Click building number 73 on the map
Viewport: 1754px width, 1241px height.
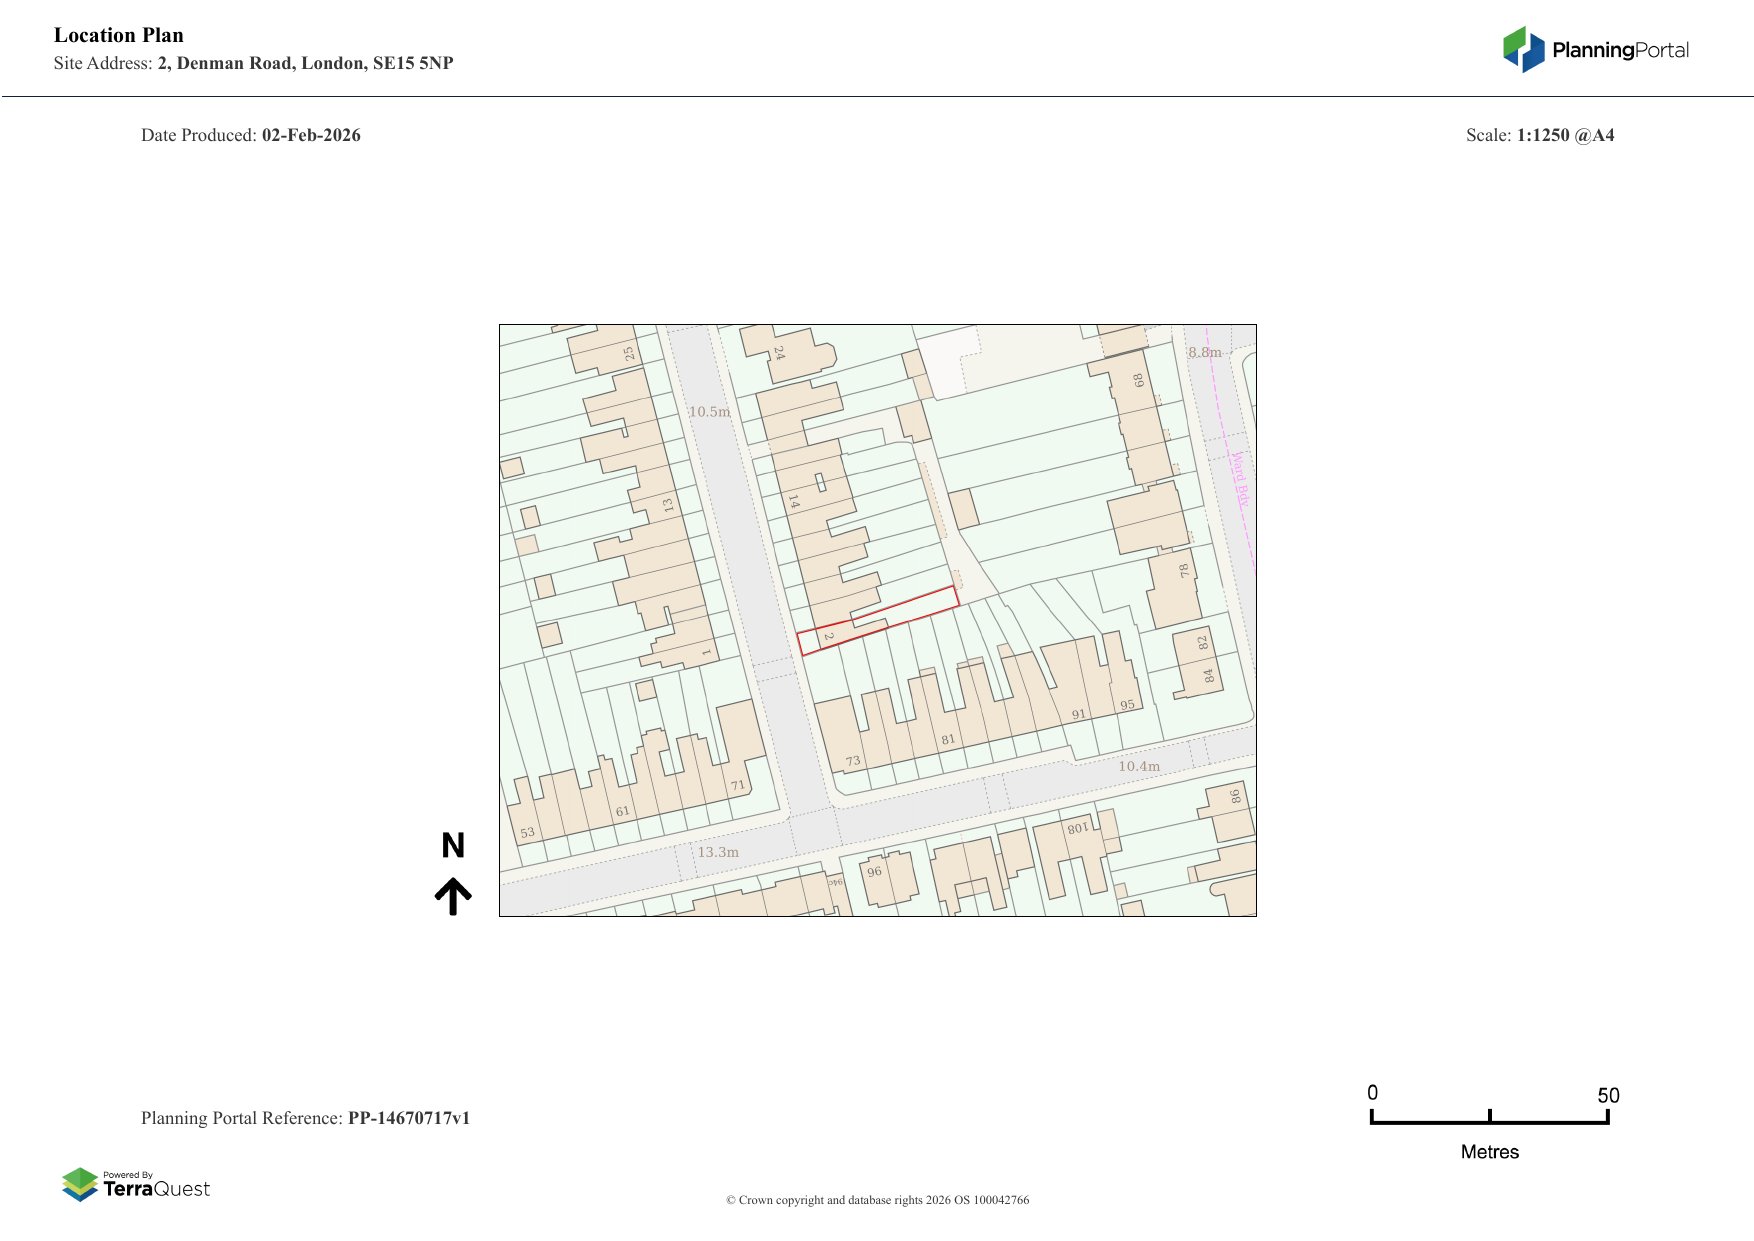pyautogui.click(x=853, y=761)
